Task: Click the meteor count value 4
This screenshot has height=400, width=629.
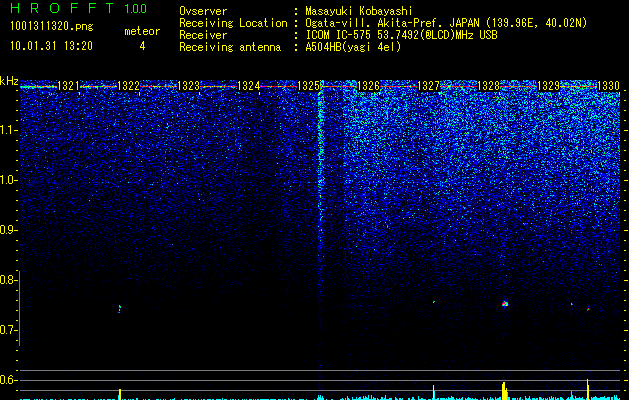Action: [142, 46]
